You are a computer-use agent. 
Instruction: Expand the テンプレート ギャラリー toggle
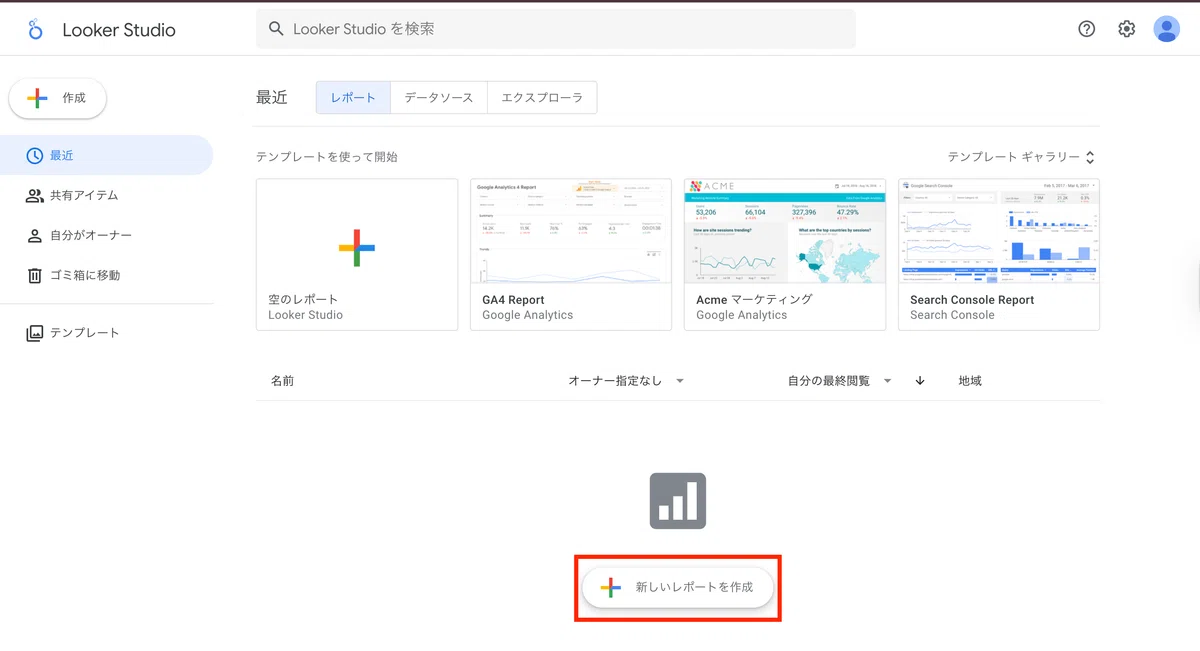pyautogui.click(x=1021, y=157)
